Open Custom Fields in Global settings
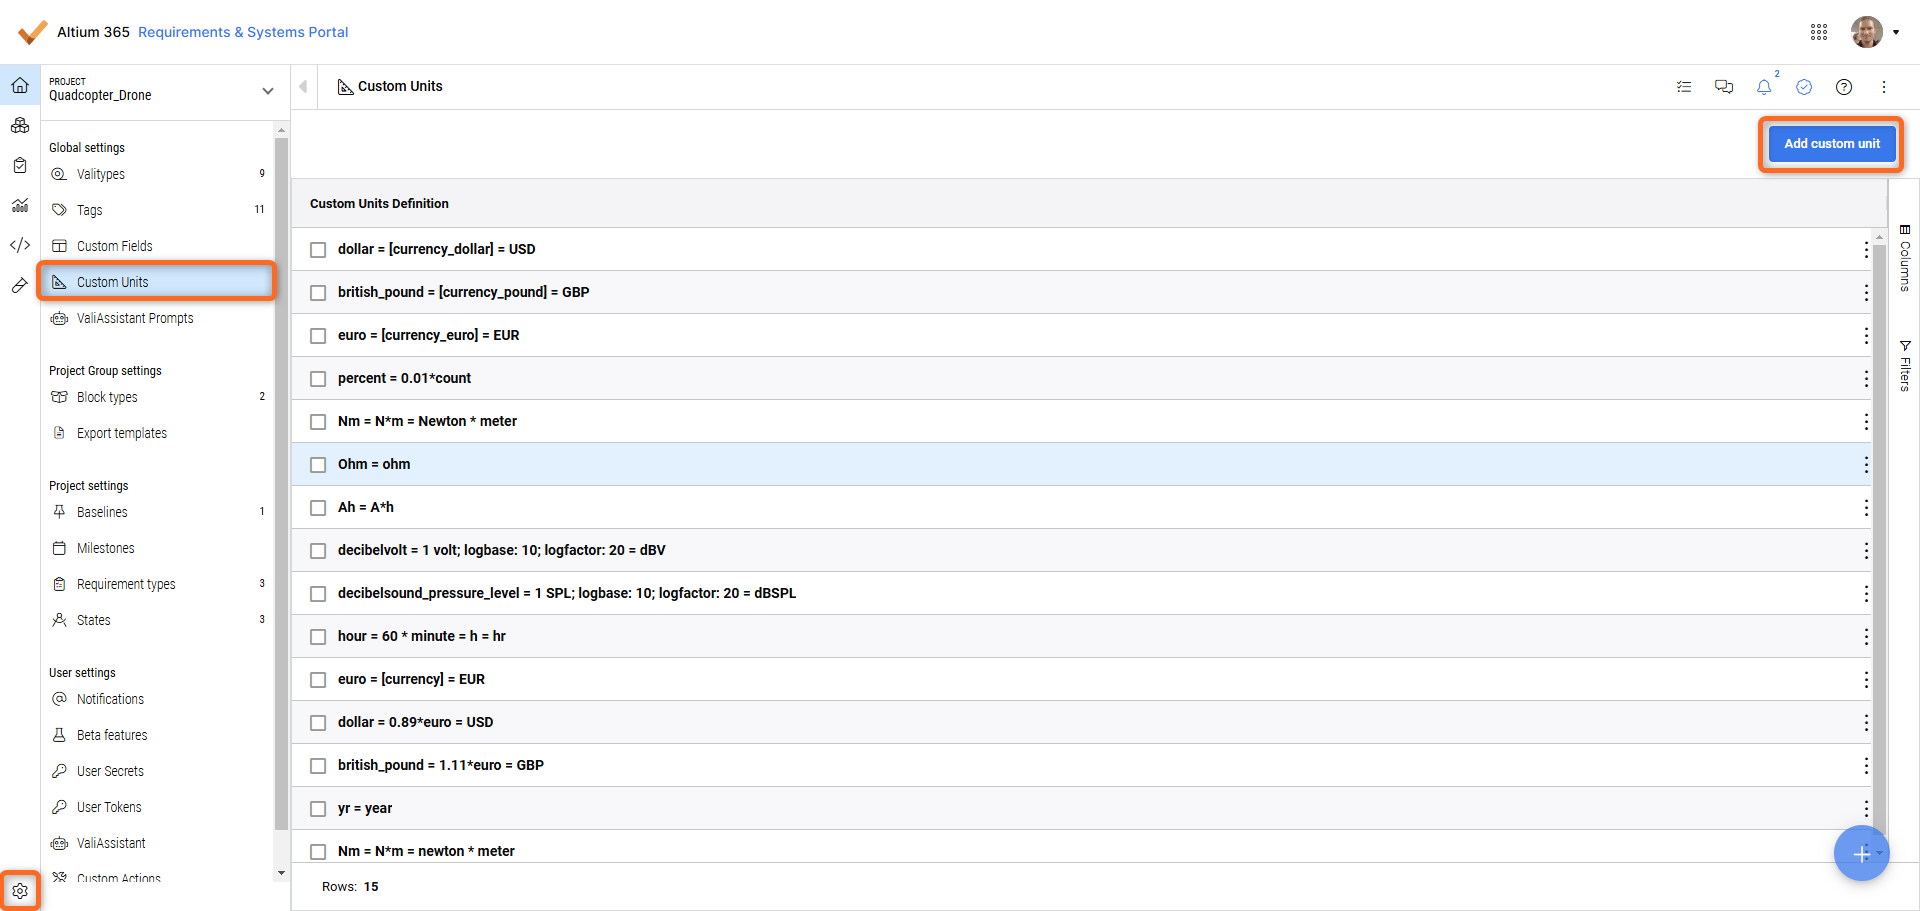Image resolution: width=1920 pixels, height=911 pixels. (114, 246)
